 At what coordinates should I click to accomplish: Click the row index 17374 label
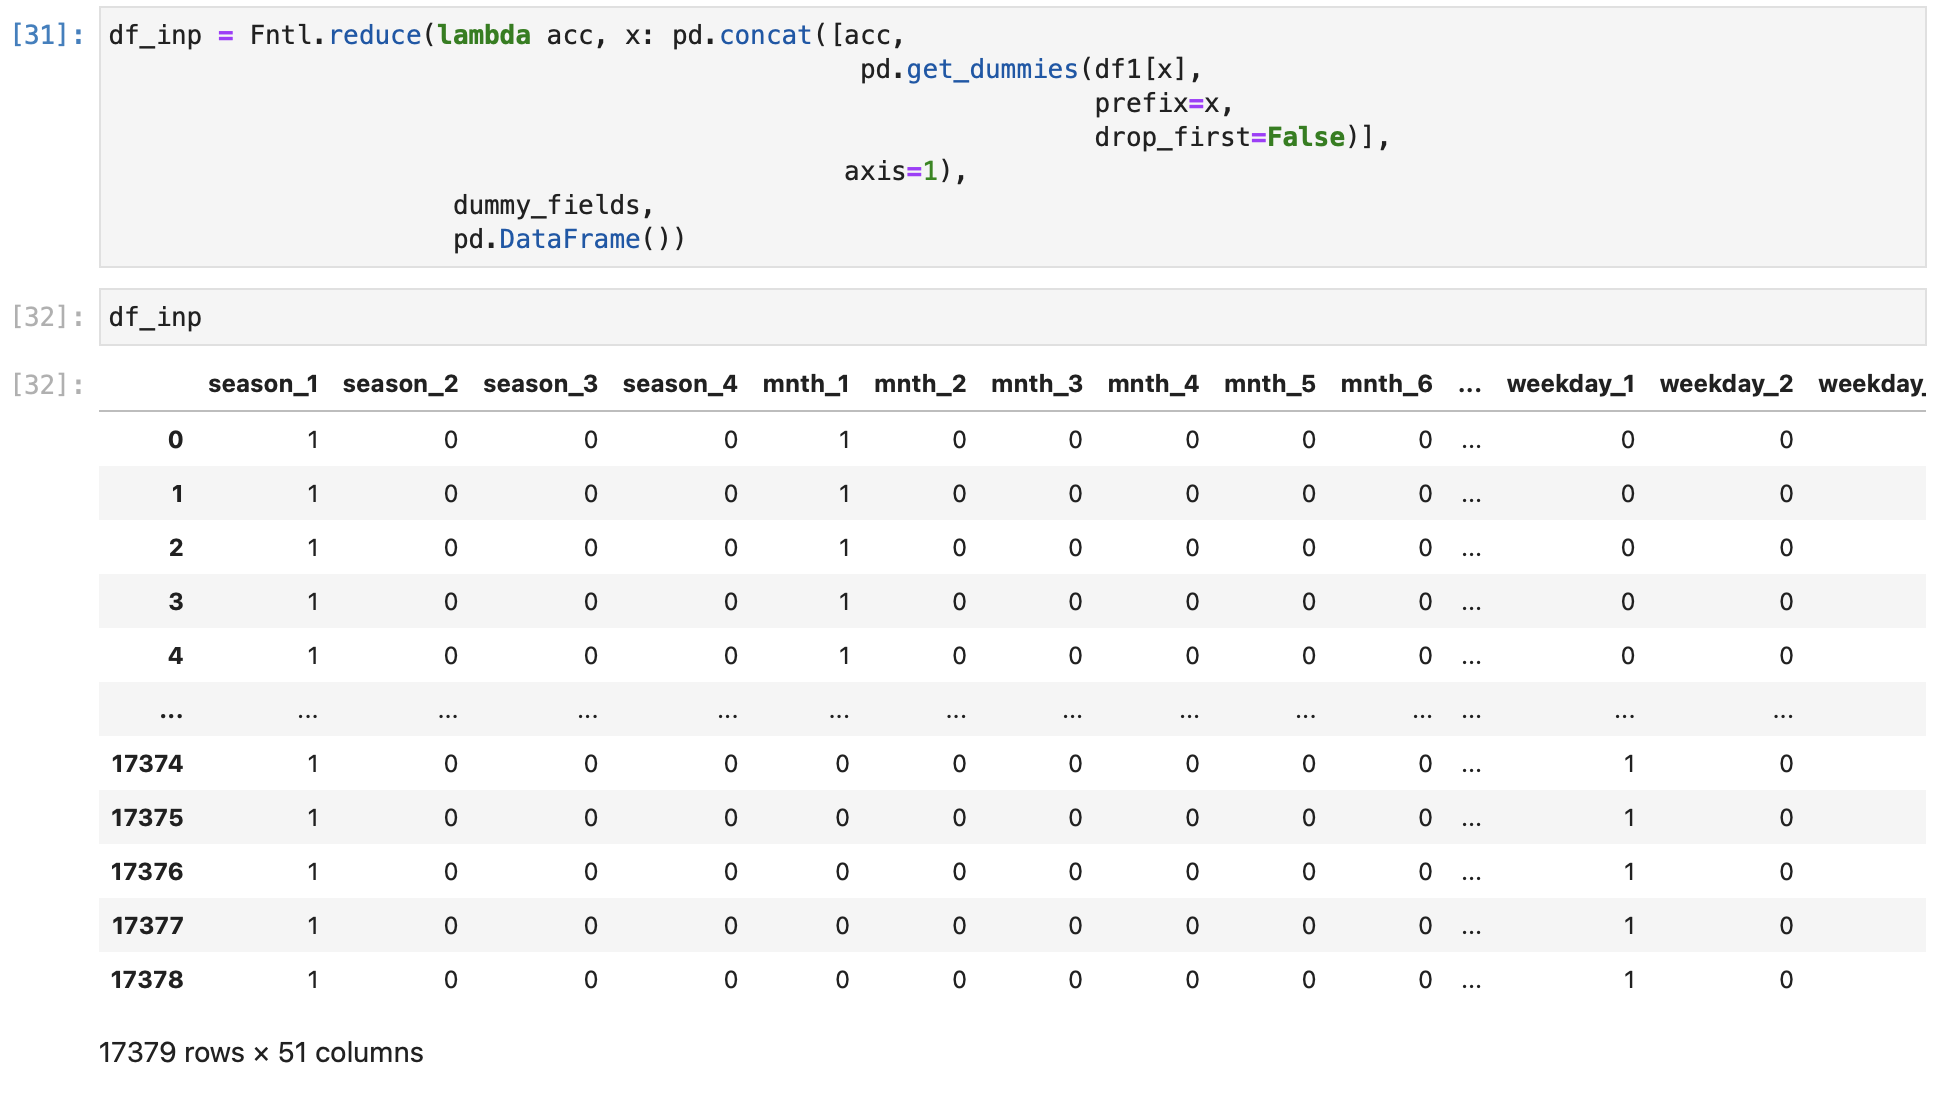click(147, 764)
